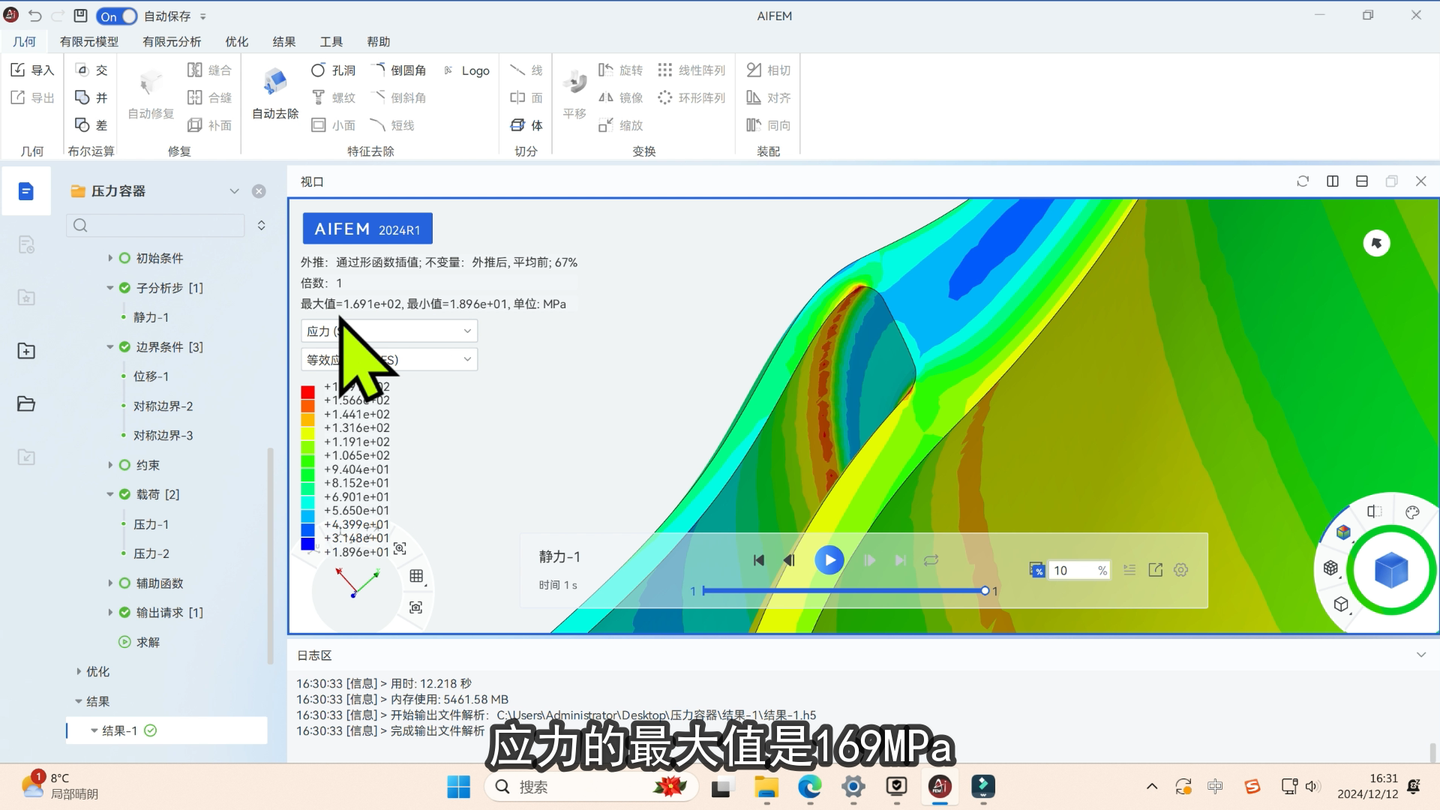Image resolution: width=1440 pixels, height=810 pixels.
Task: Click the save icon in title bar
Action: pos(80,16)
